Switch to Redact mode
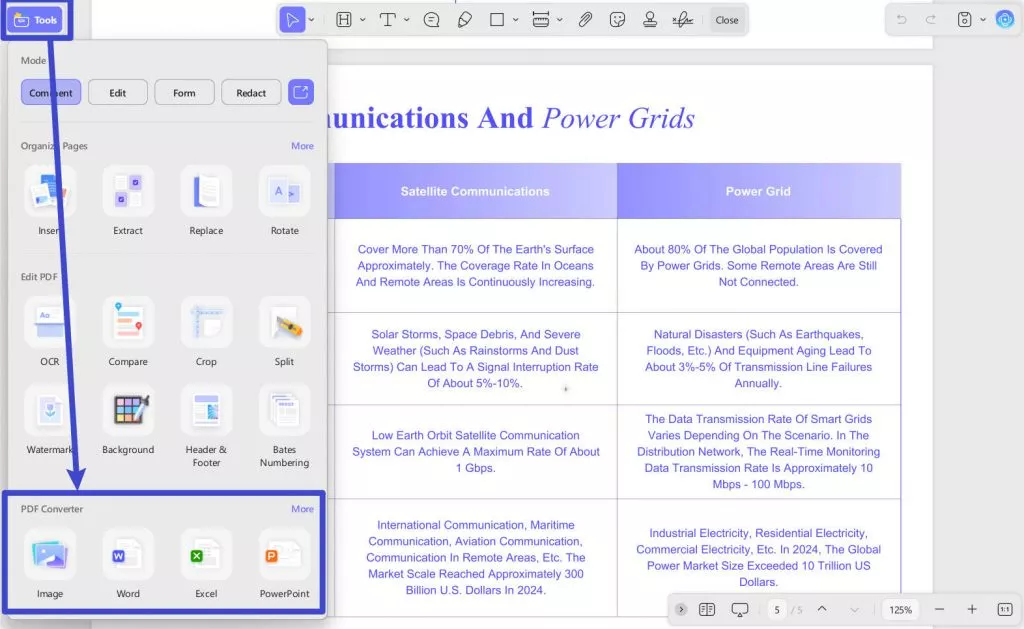The image size is (1024, 629). pyautogui.click(x=251, y=92)
